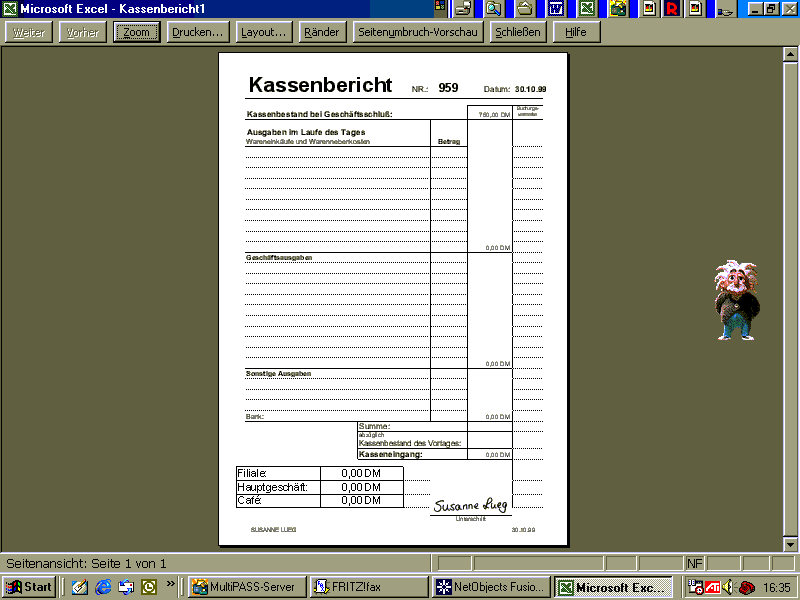Click the Internet Explorer quick launch icon
The height and width of the screenshot is (600, 800).
pyautogui.click(x=103, y=587)
